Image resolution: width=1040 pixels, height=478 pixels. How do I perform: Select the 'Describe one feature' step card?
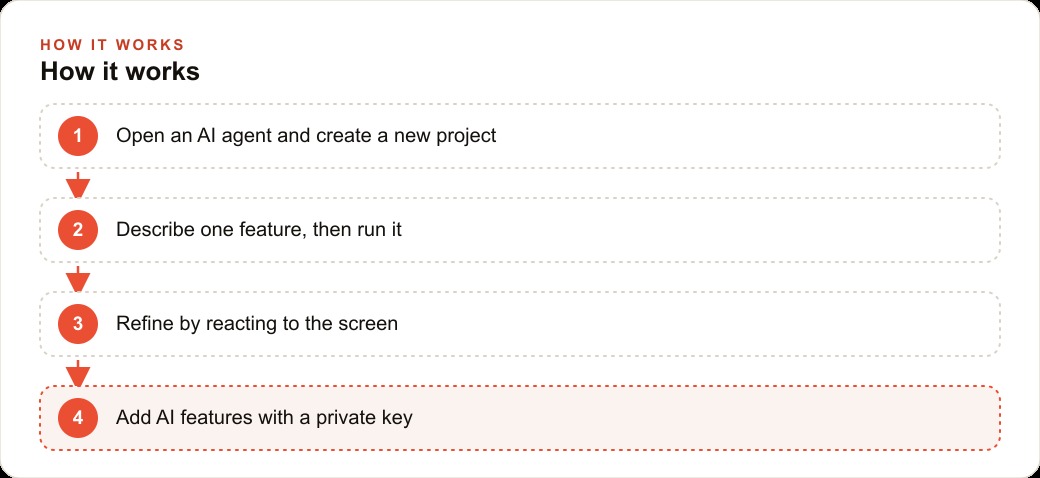coord(520,230)
